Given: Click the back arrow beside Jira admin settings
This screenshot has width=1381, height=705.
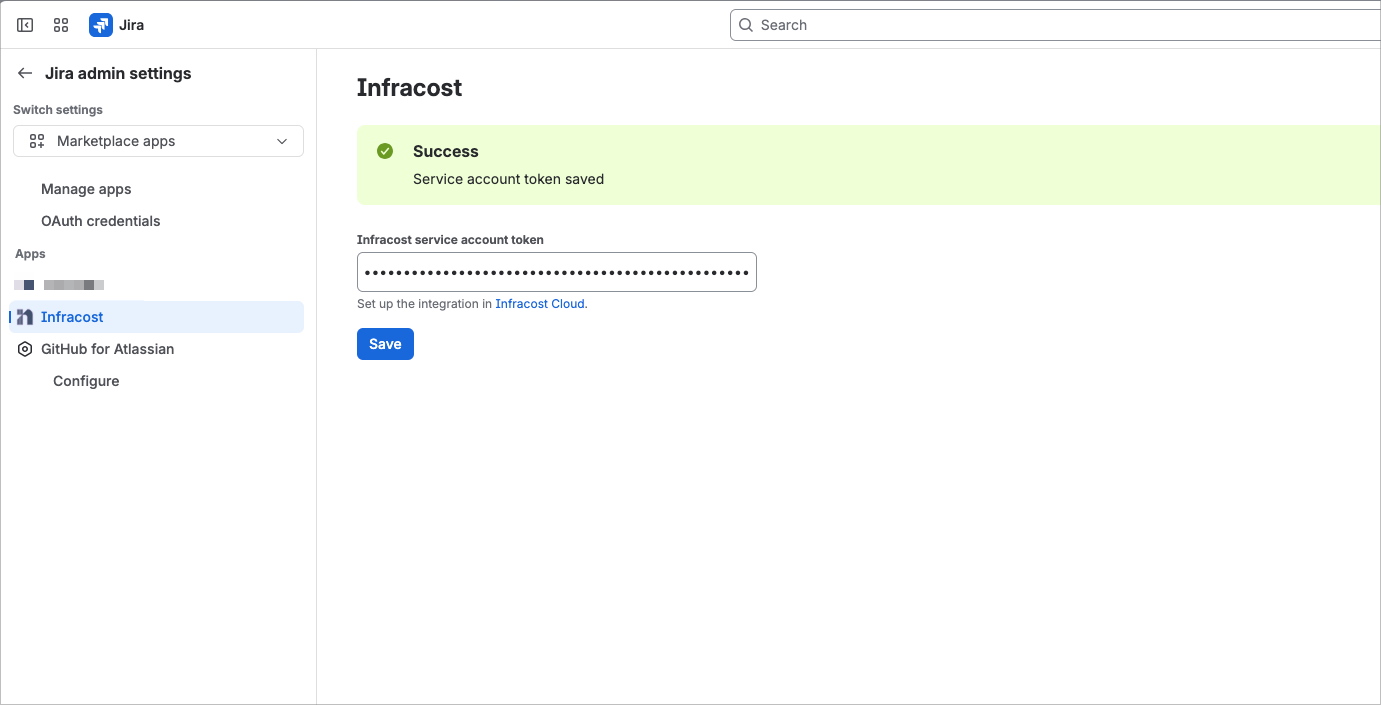Looking at the screenshot, I should 25,73.
